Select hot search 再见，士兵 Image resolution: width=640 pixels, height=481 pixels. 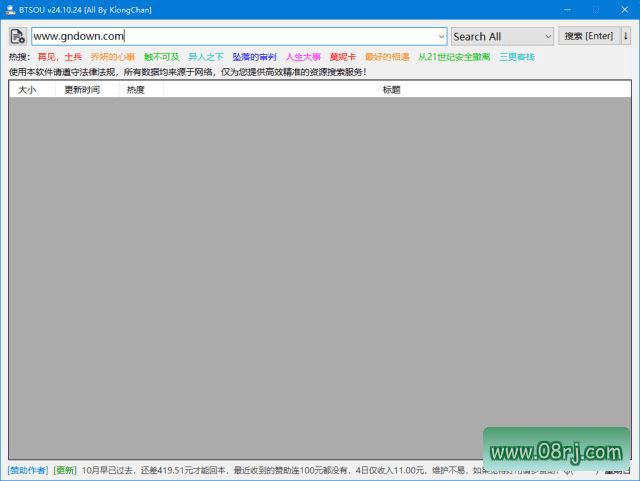pos(60,57)
